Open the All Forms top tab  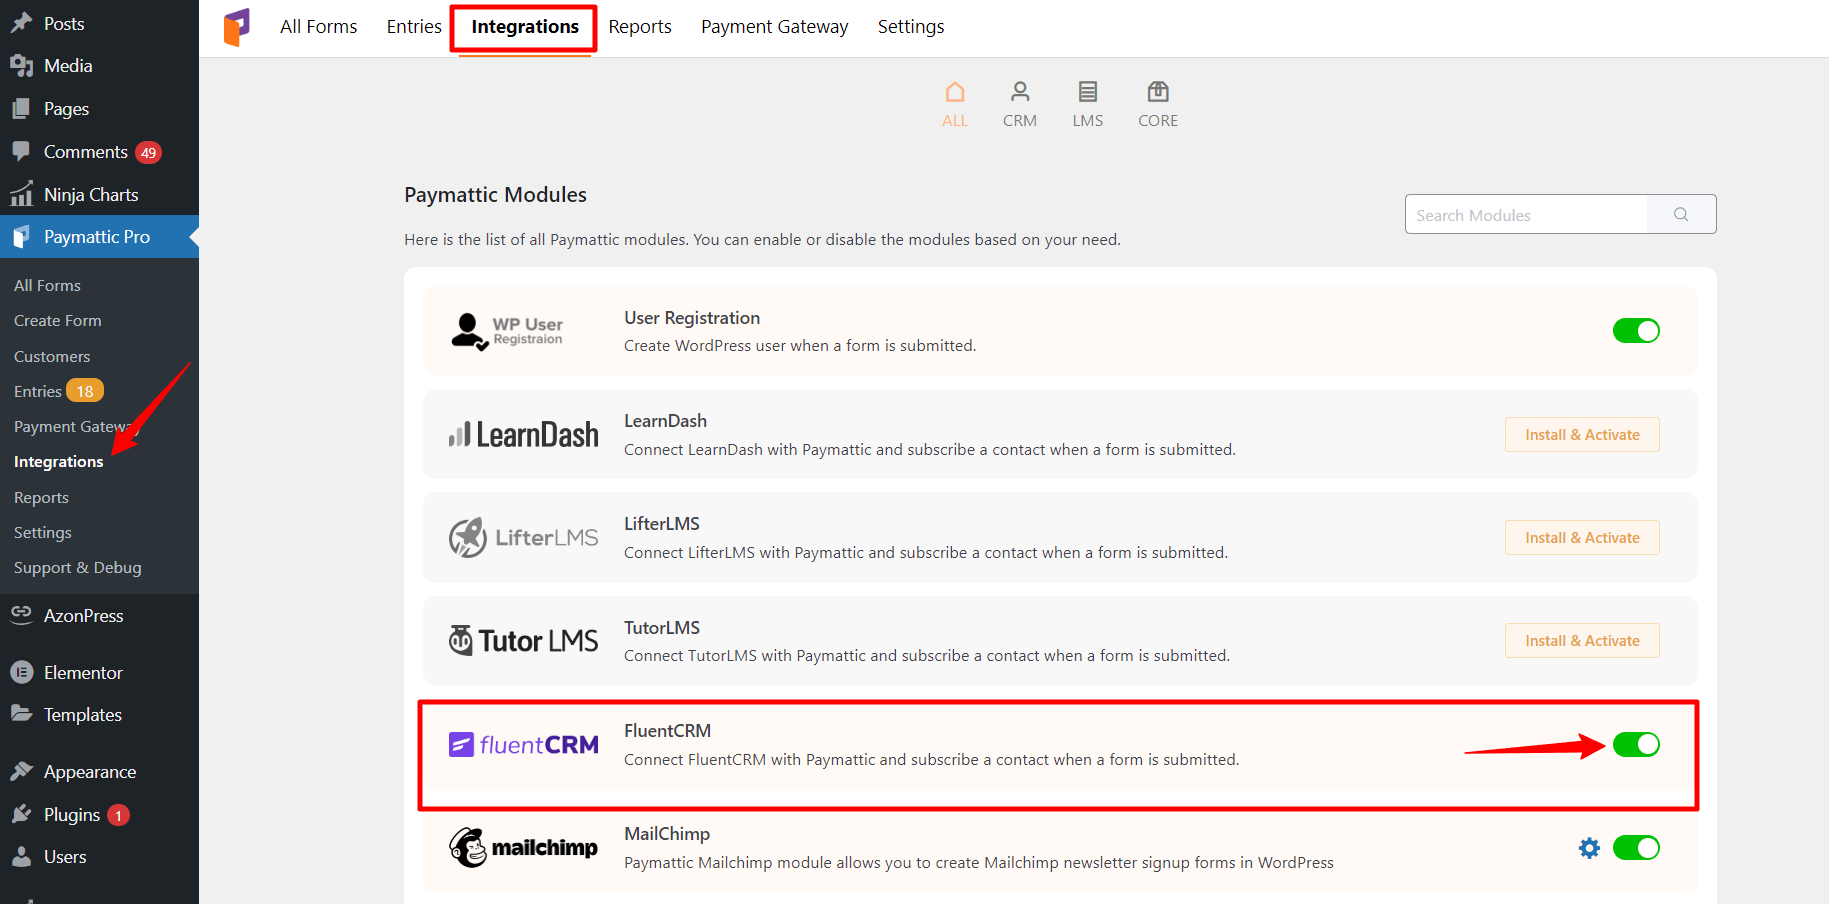click(x=318, y=27)
